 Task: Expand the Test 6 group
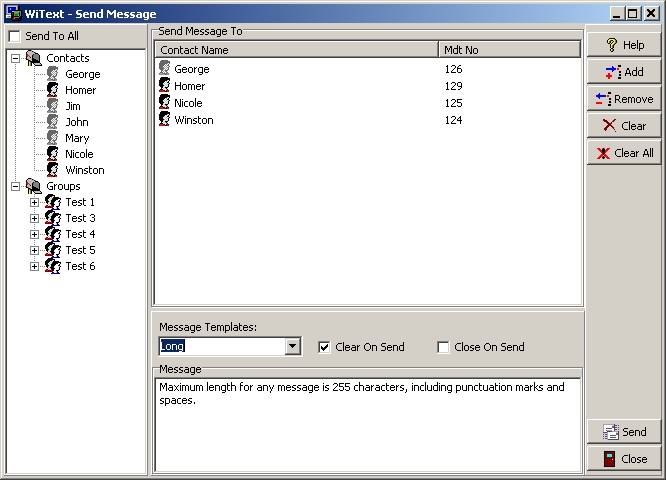(34, 266)
